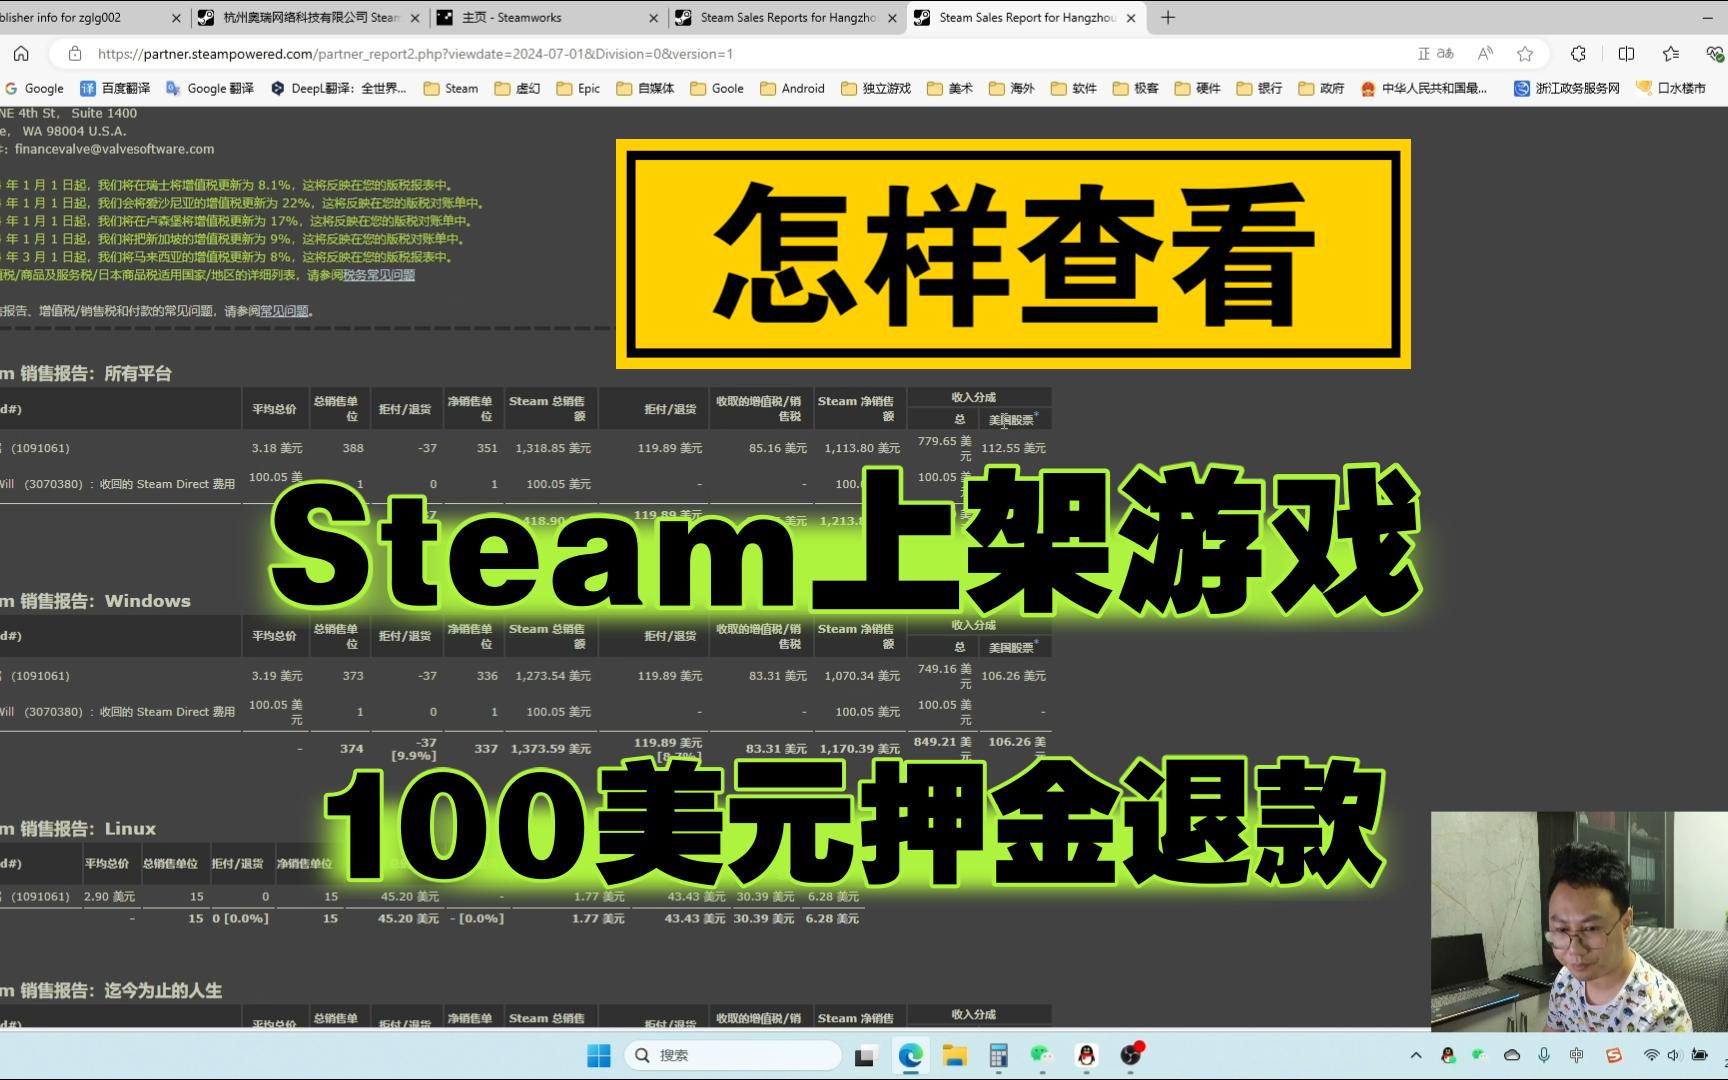Switch to the Publisher info for zglg002 tab
Image resolution: width=1728 pixels, height=1080 pixels.
92,17
